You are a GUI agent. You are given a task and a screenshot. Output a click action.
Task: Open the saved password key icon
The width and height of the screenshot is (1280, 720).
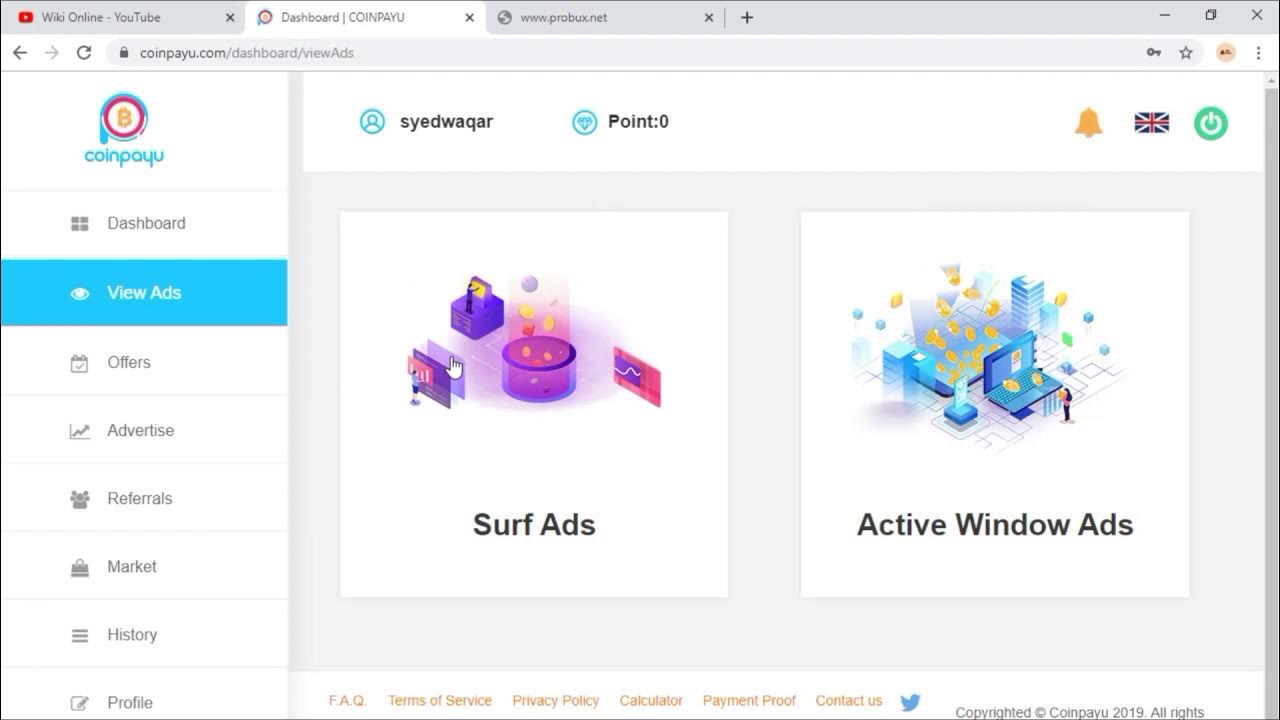tap(1154, 53)
